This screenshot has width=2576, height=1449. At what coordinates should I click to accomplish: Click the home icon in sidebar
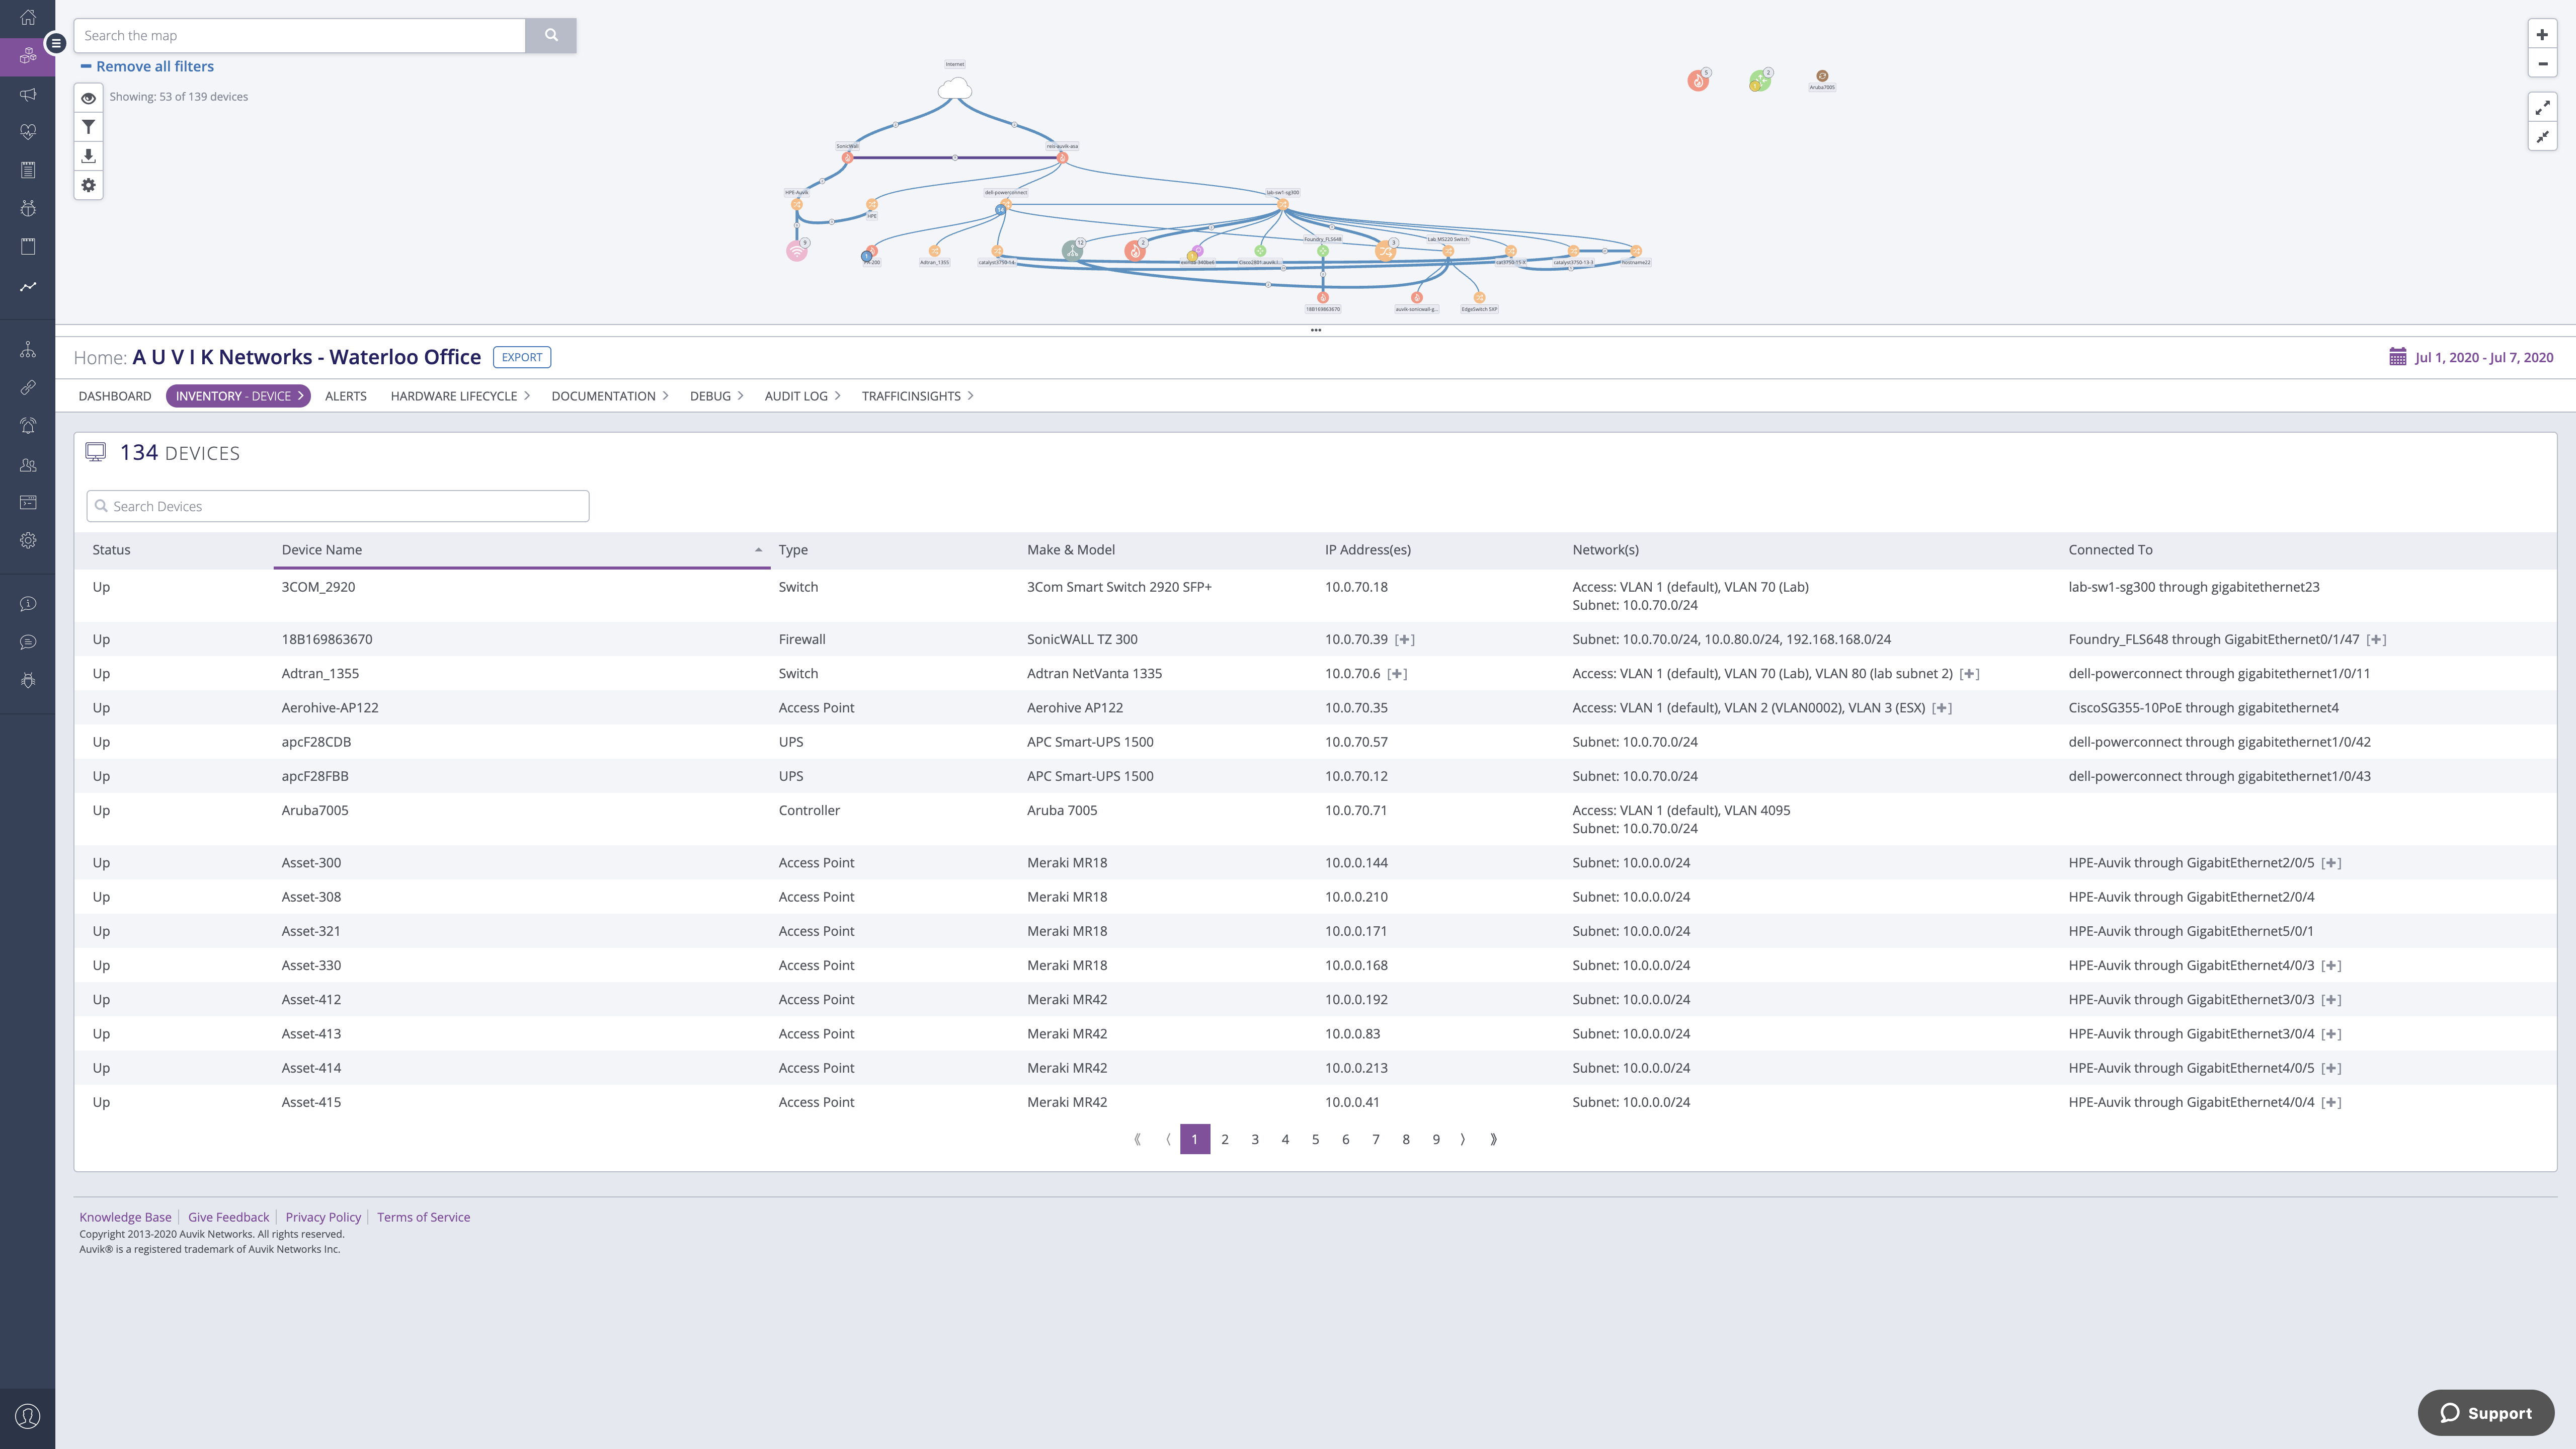[x=28, y=17]
